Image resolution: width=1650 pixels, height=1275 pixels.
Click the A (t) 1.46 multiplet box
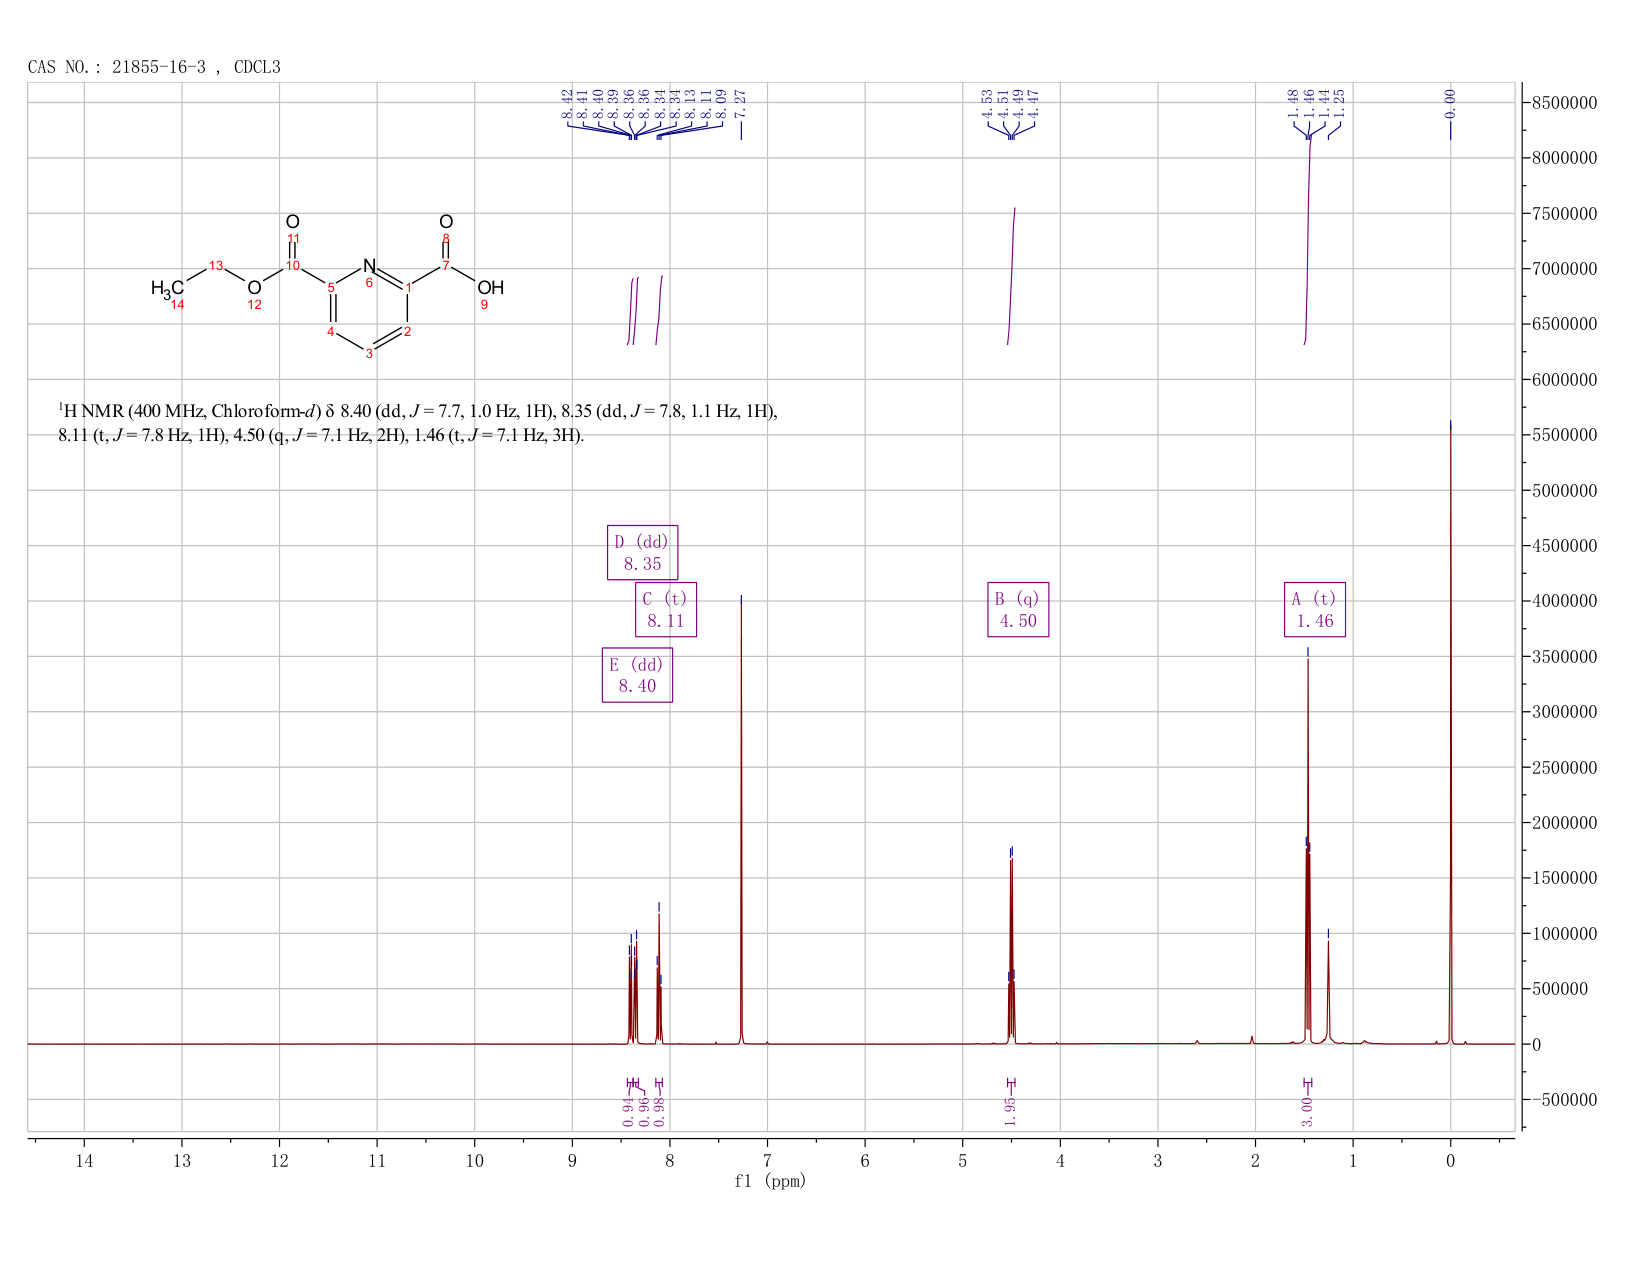1315,609
